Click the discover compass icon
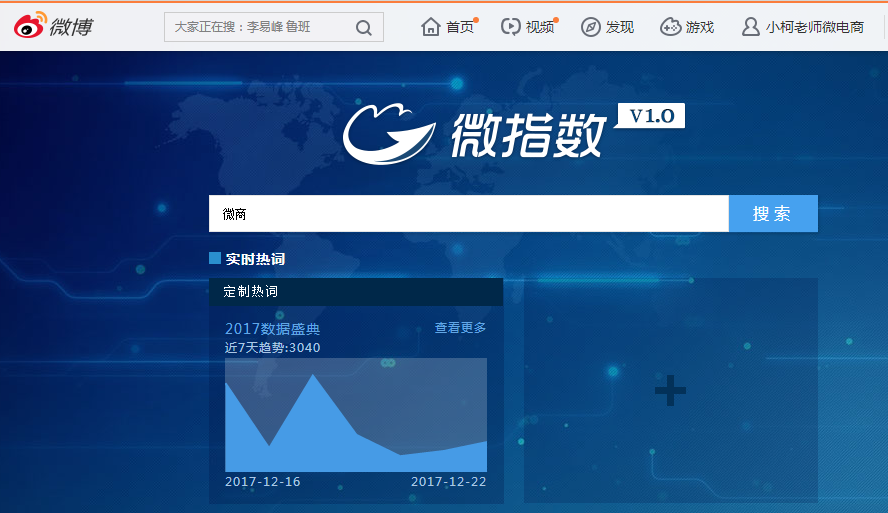 [x=591, y=27]
